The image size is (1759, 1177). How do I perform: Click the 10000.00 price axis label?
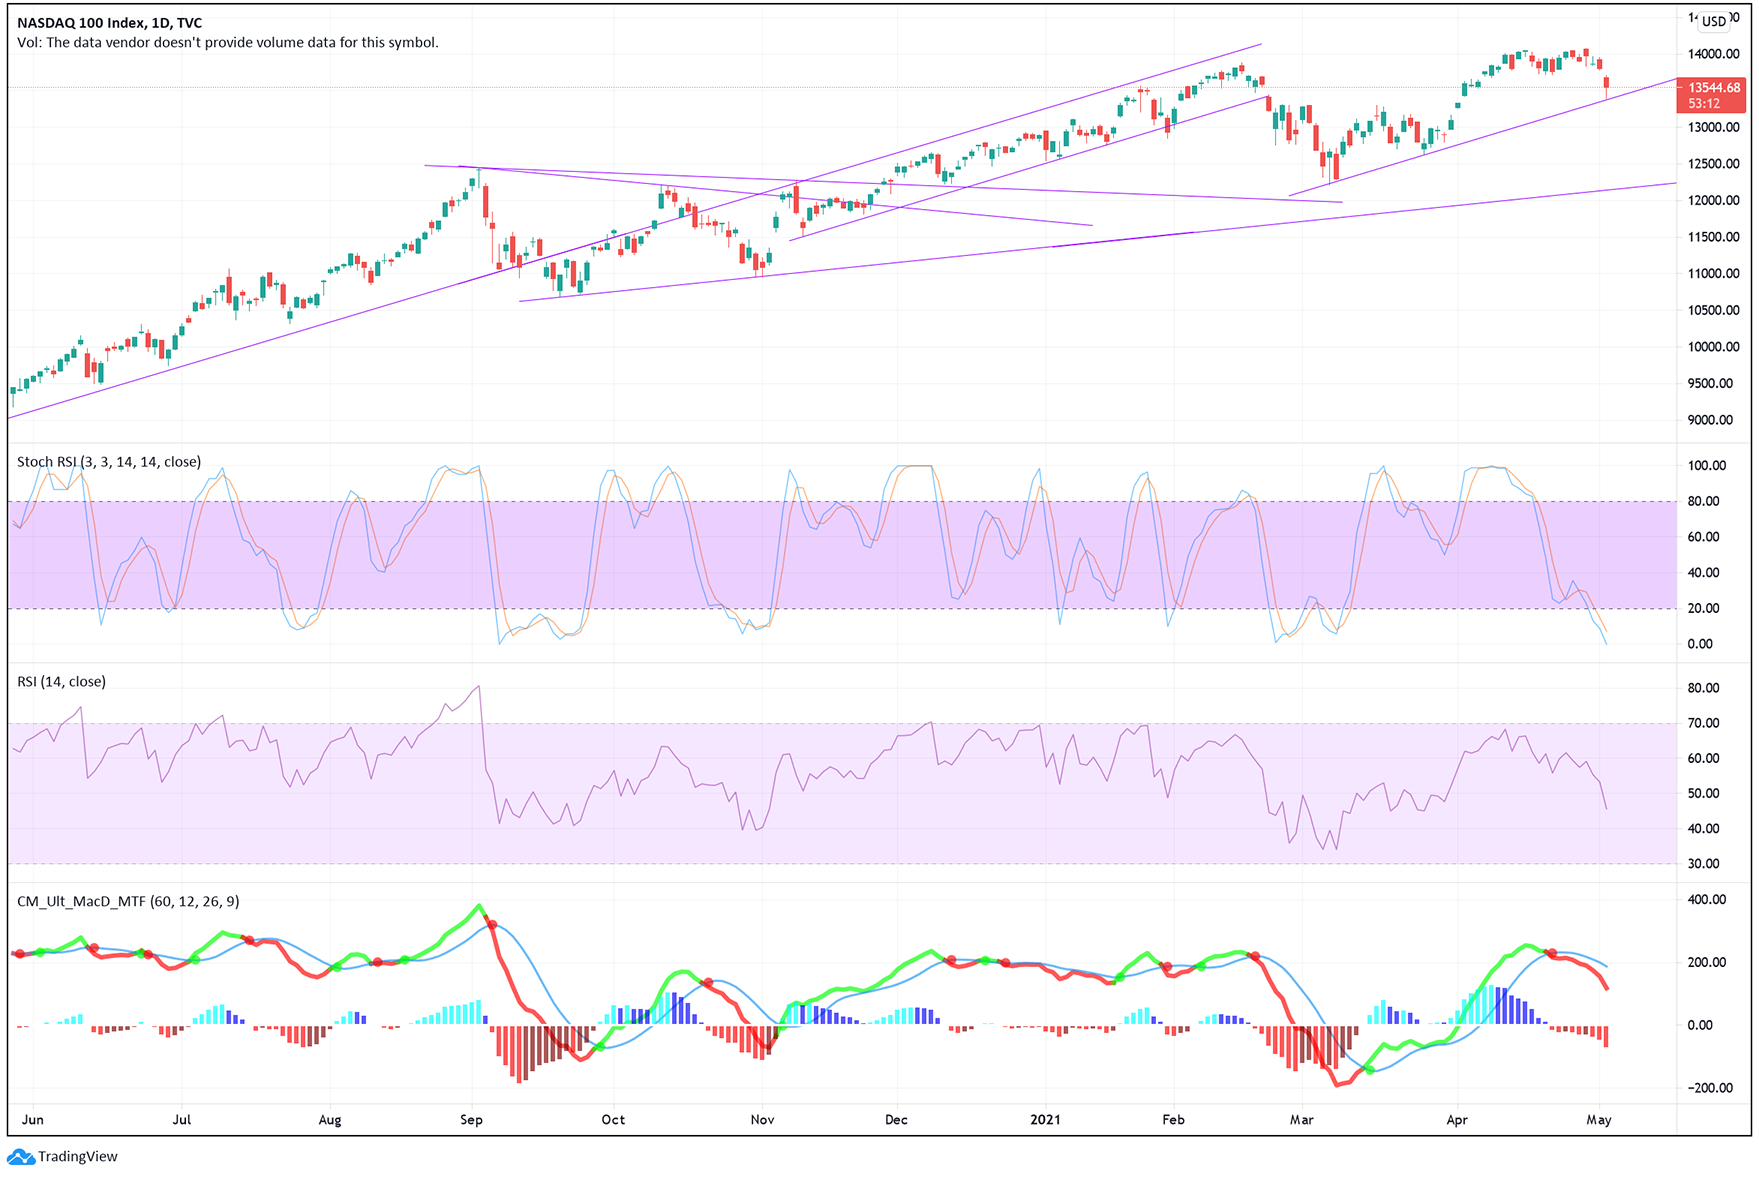[x=1713, y=347]
